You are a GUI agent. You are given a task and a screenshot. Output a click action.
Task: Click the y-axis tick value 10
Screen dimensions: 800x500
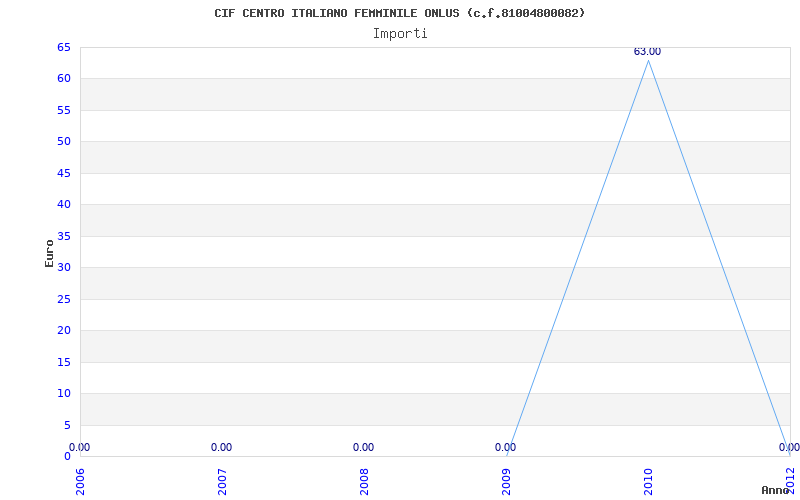64,393
